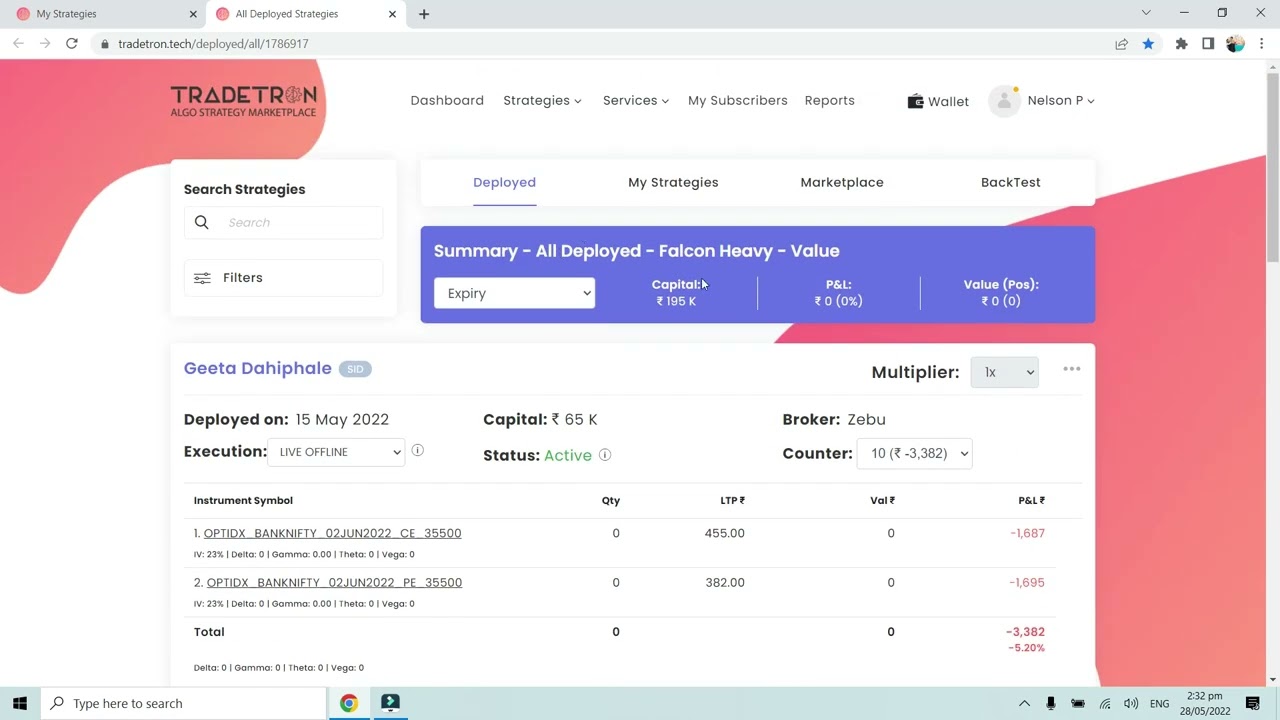Open browser extensions puzzle icon
1280x720 pixels.
pyautogui.click(x=1181, y=43)
